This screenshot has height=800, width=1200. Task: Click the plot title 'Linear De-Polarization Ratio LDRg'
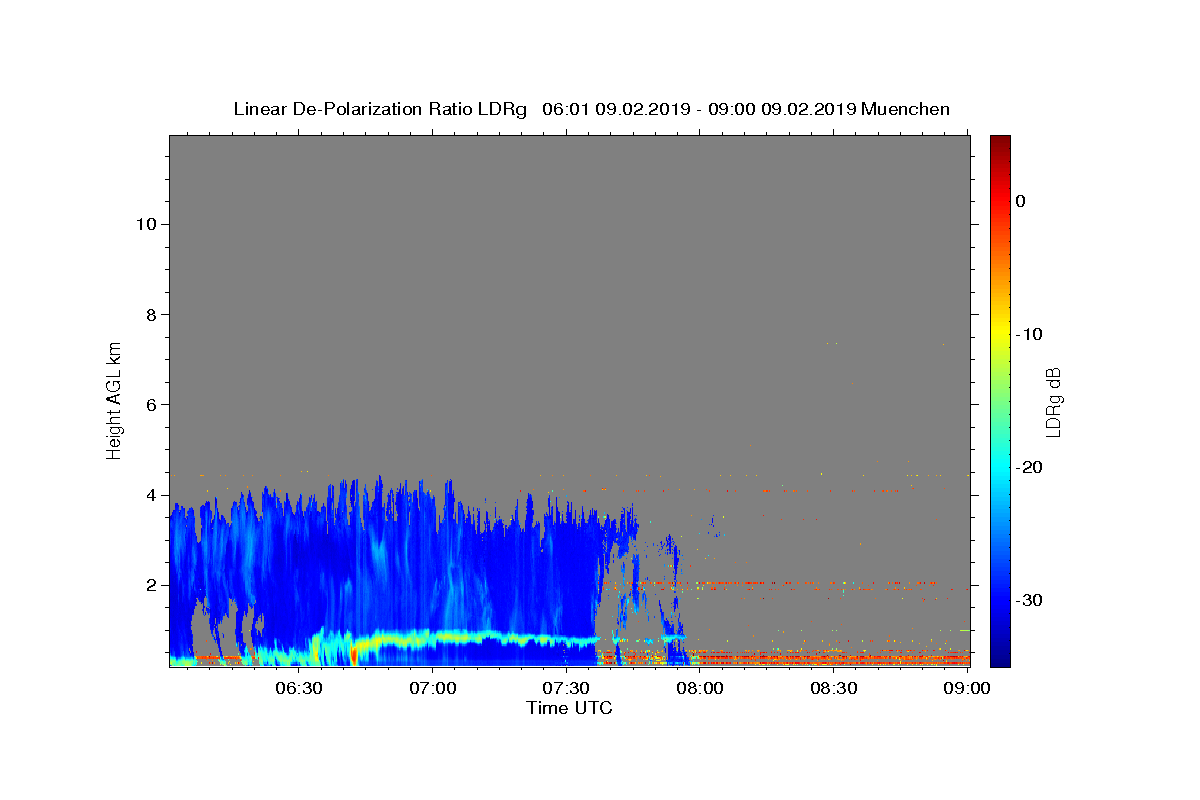[x=380, y=109]
